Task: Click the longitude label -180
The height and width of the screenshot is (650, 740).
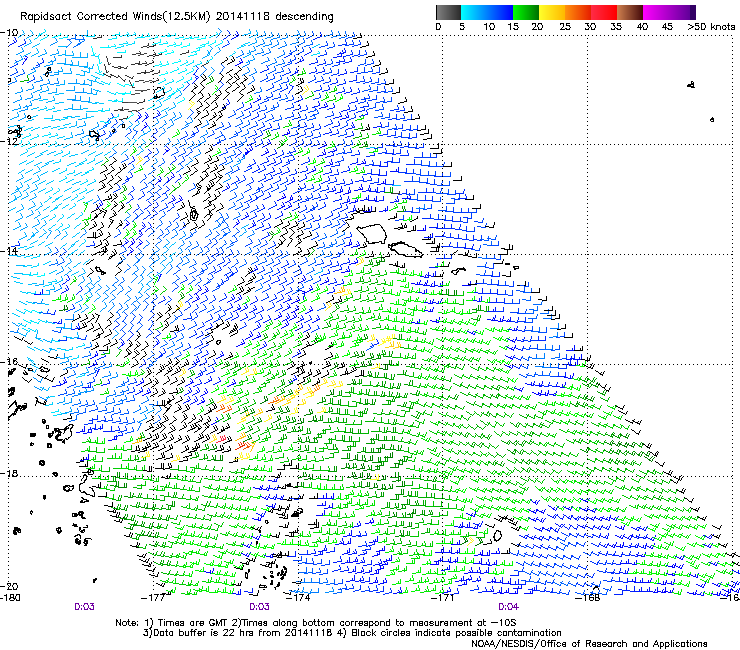Action: tap(10, 598)
